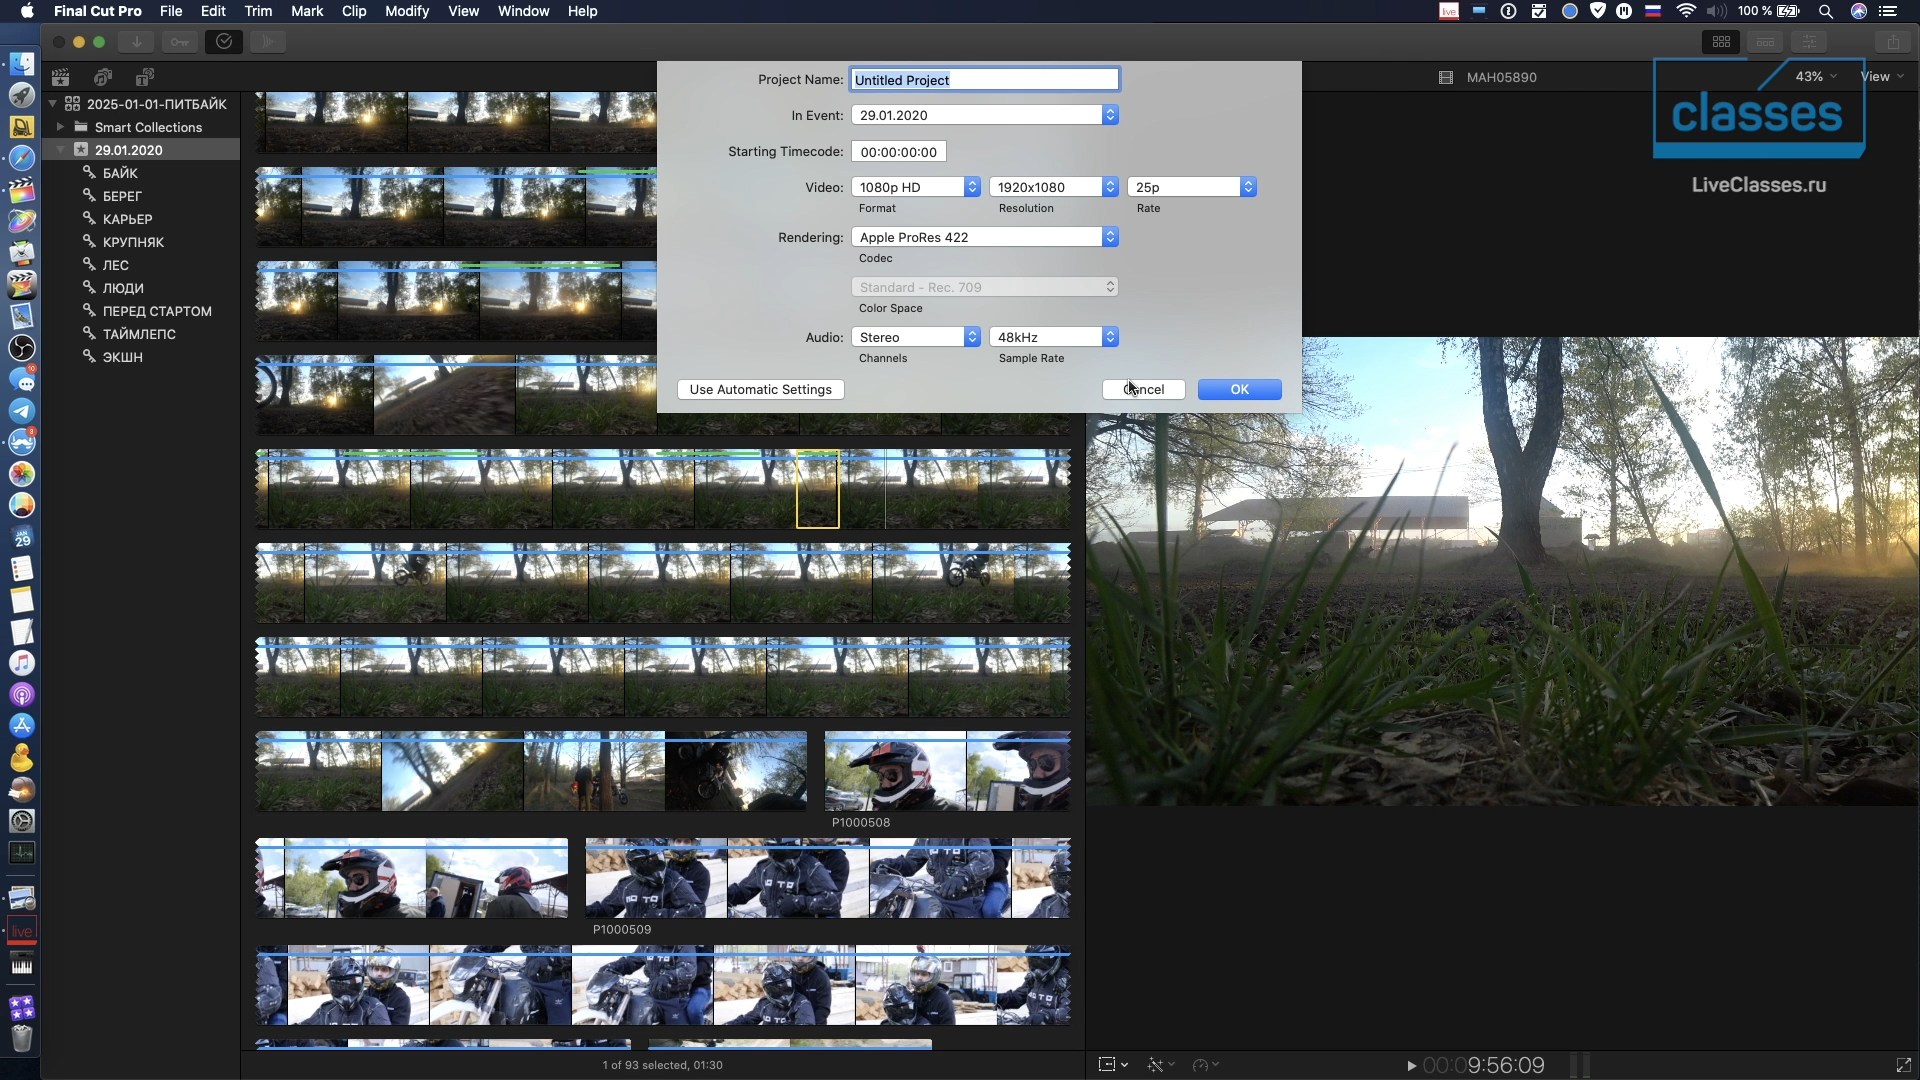Collapse the 2025-01-01-ПИТБАЙК library

point(53,104)
